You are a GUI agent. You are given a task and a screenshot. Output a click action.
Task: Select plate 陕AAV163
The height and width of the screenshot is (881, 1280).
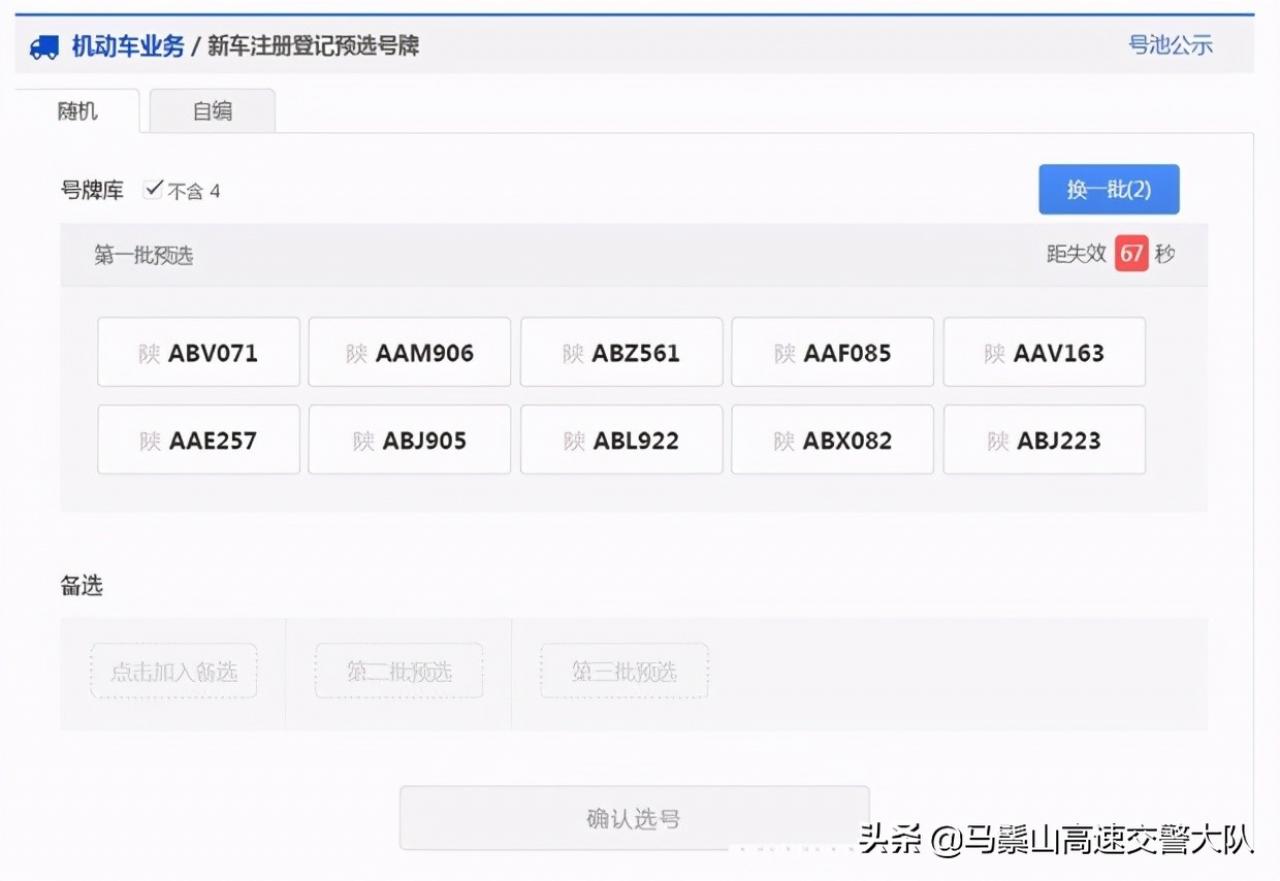pos(1044,351)
